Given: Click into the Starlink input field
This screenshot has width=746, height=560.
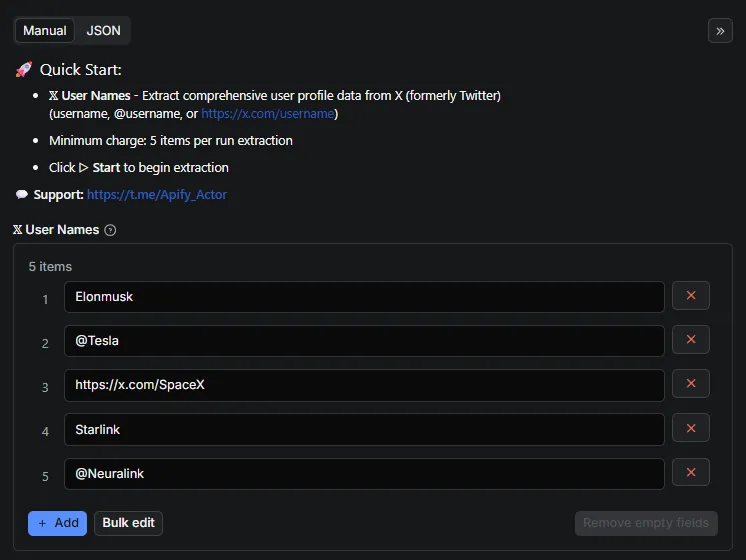Looking at the screenshot, I should pos(364,429).
